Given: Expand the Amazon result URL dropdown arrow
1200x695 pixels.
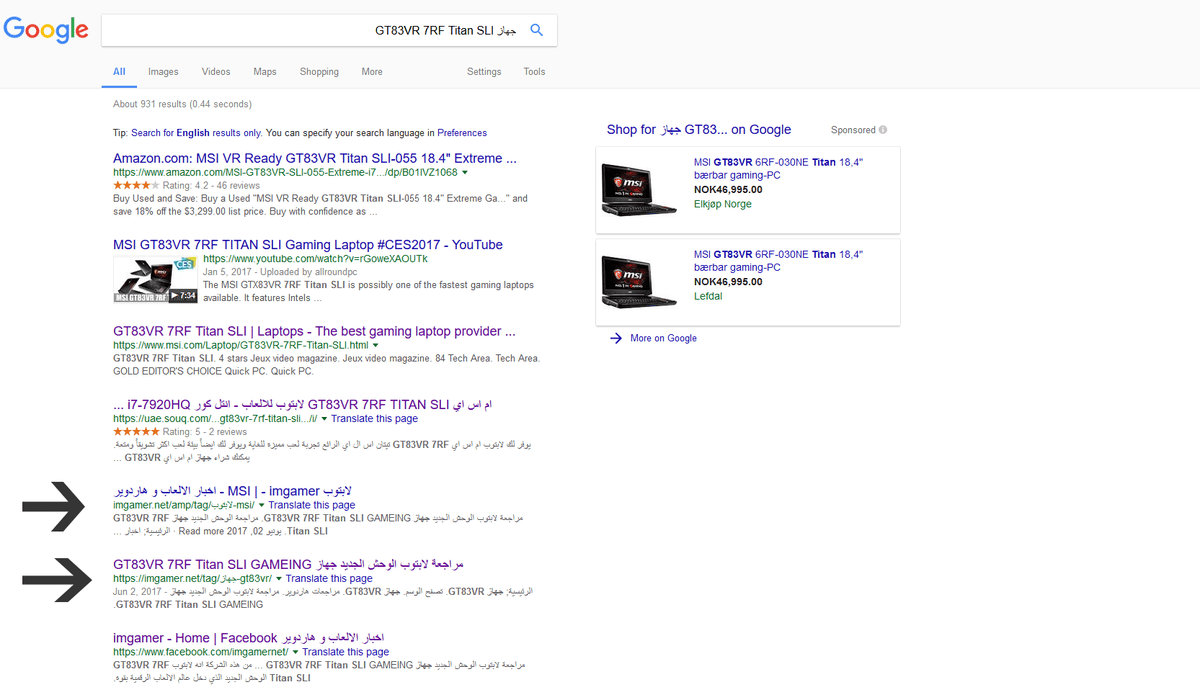Looking at the screenshot, I should pyautogui.click(x=464, y=173).
